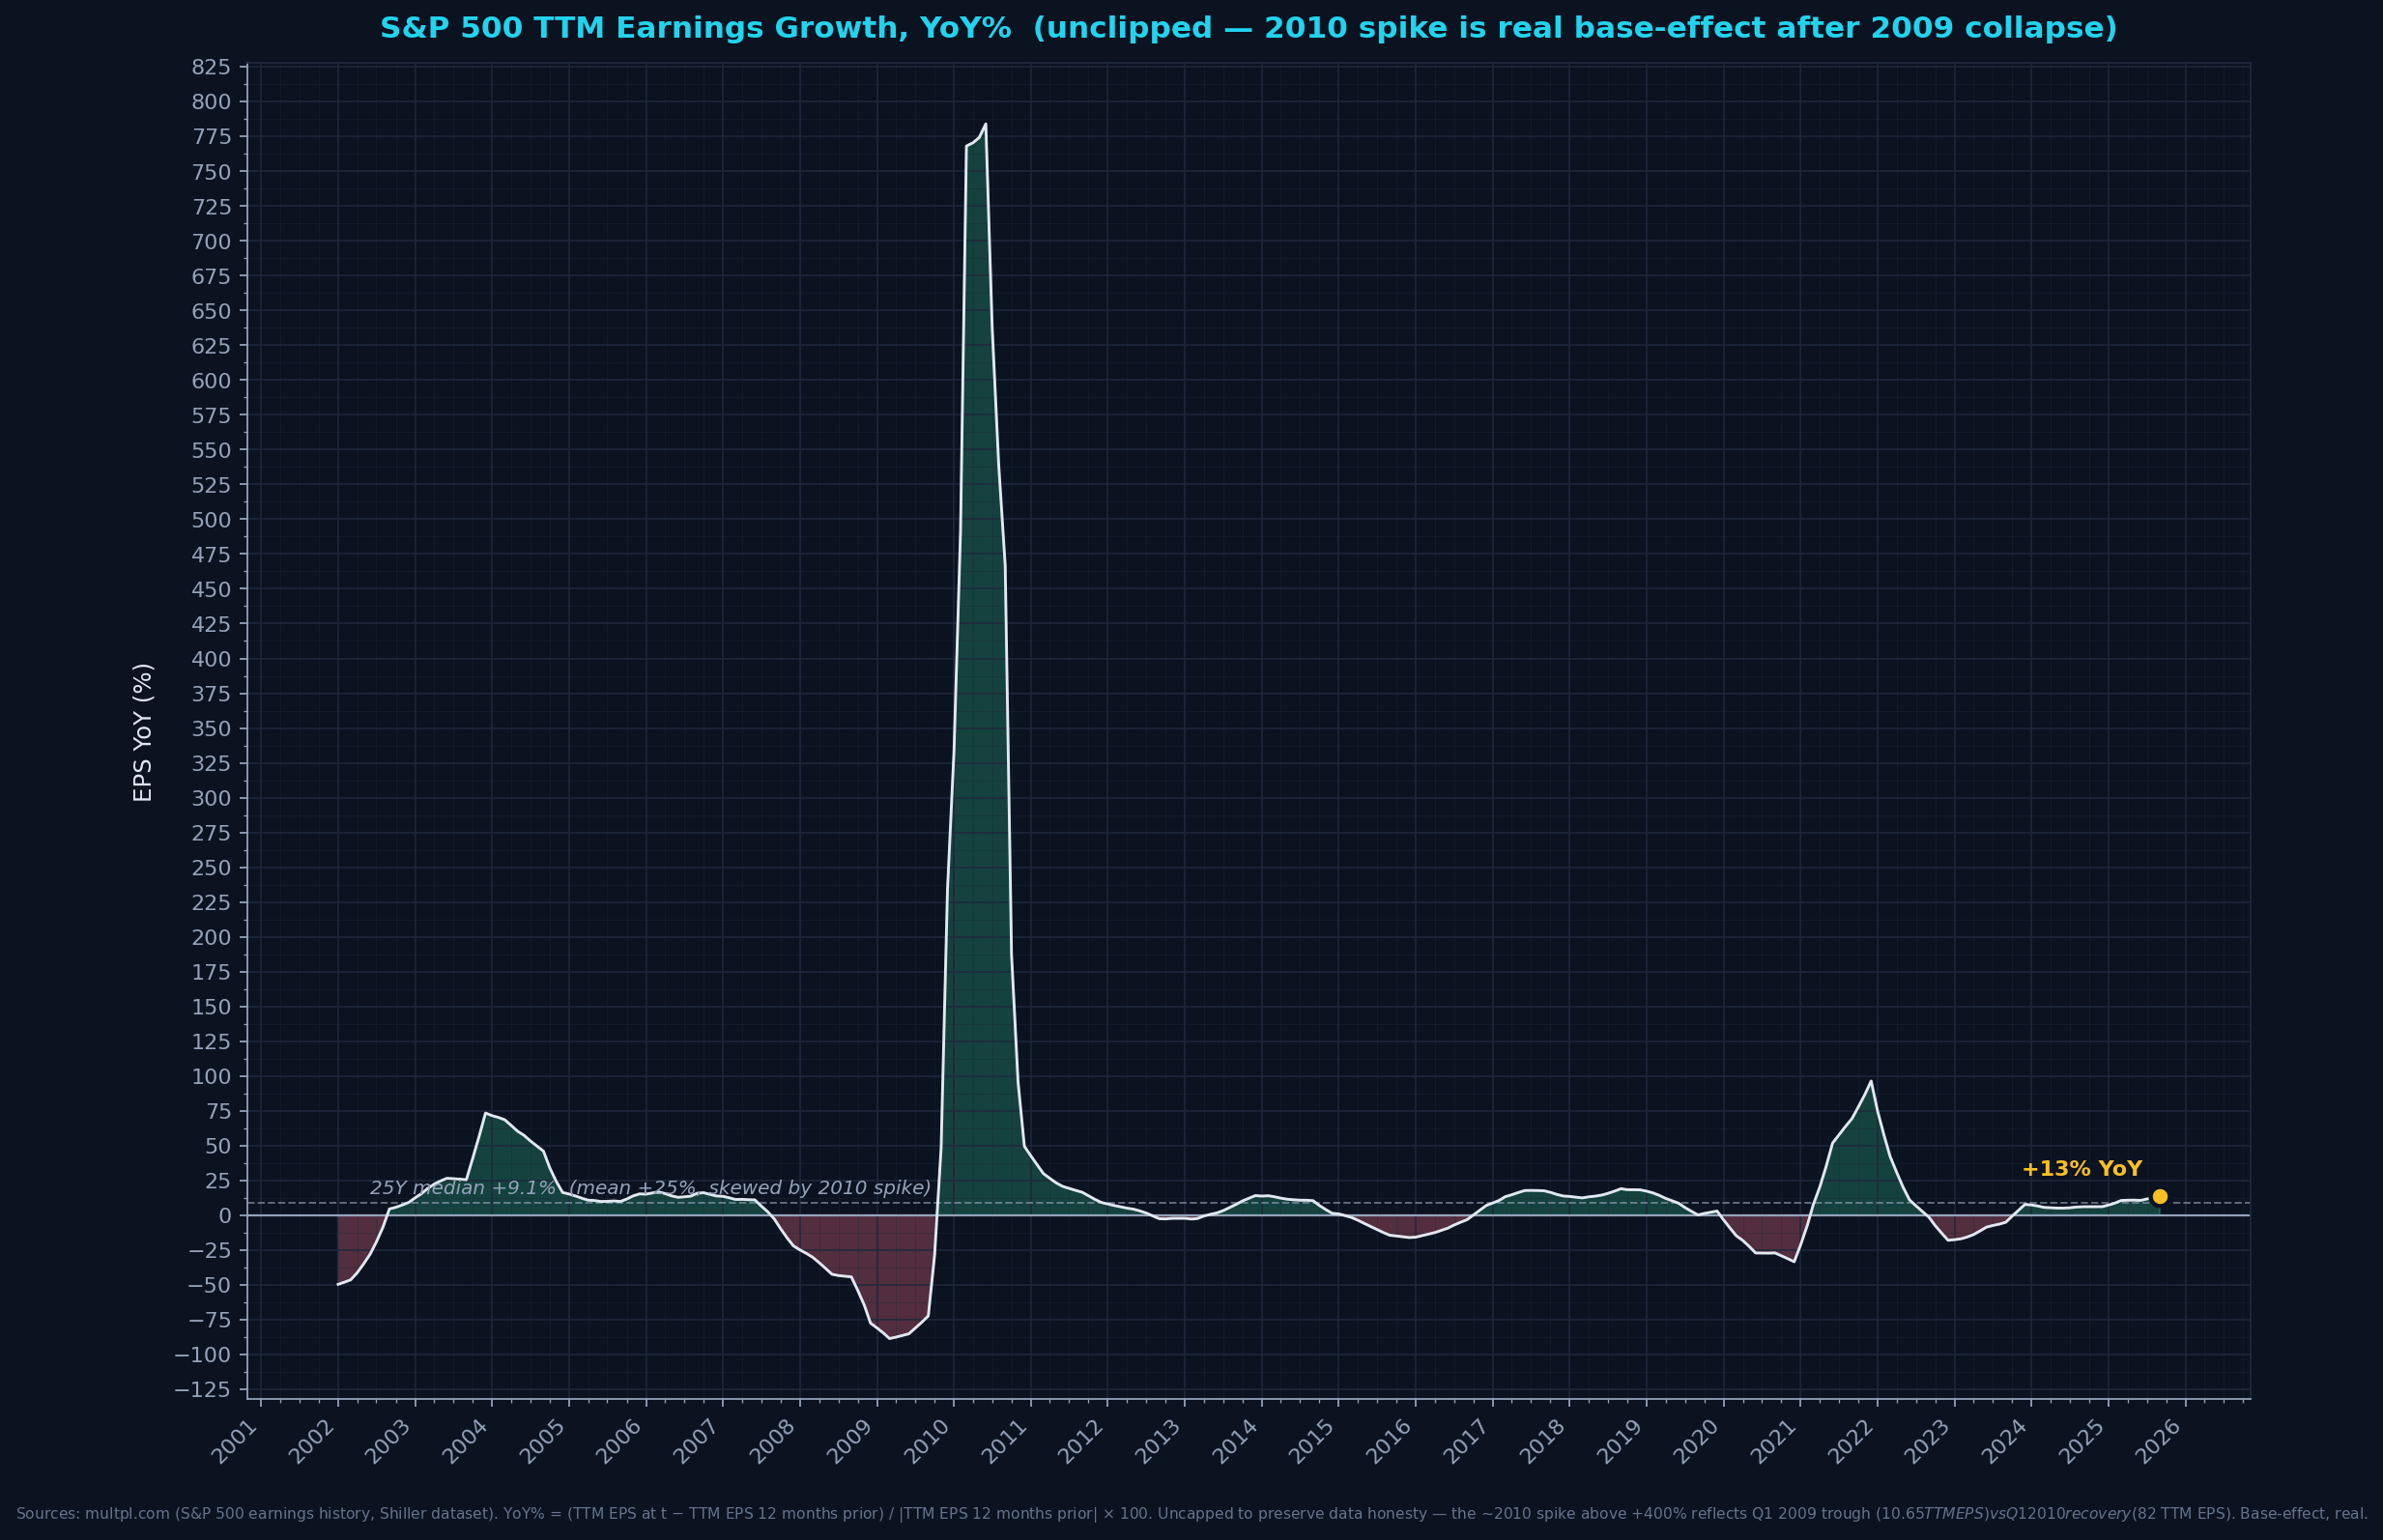Click the 0 y-axis tick label
This screenshot has height=1540, width=2383.
(x=224, y=1216)
